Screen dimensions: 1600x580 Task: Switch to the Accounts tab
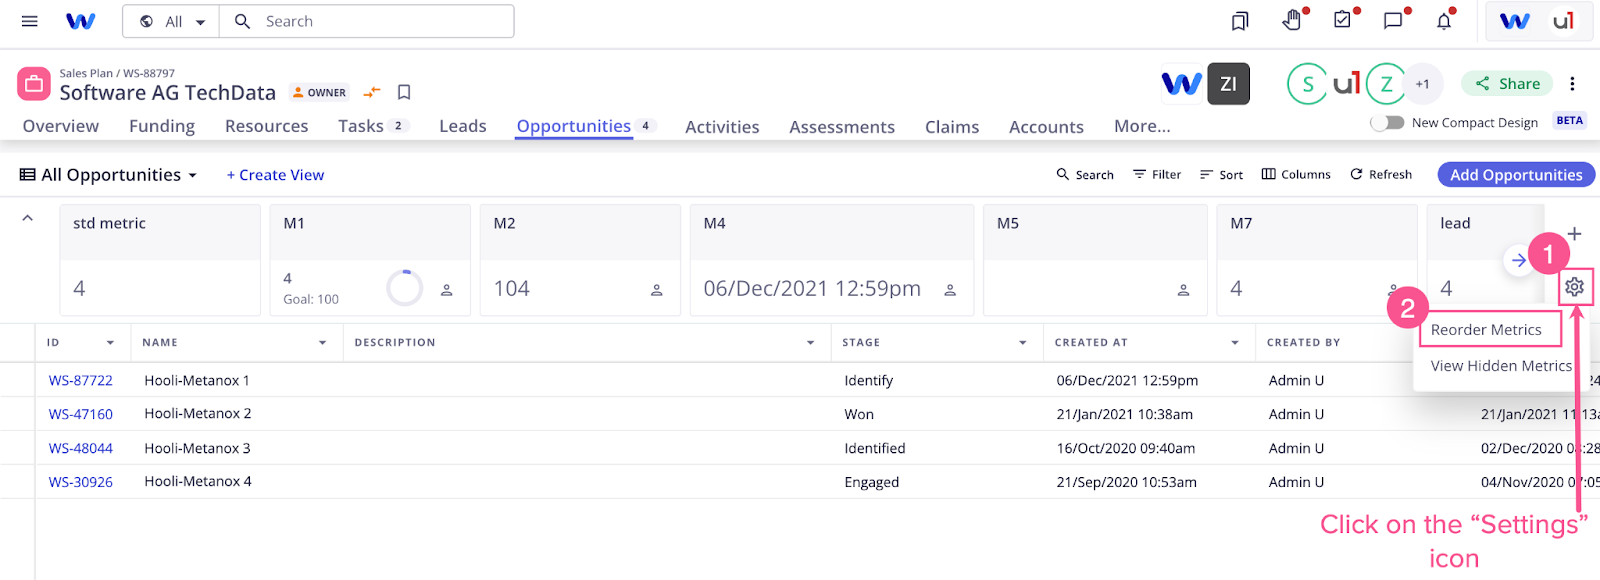1046,127
